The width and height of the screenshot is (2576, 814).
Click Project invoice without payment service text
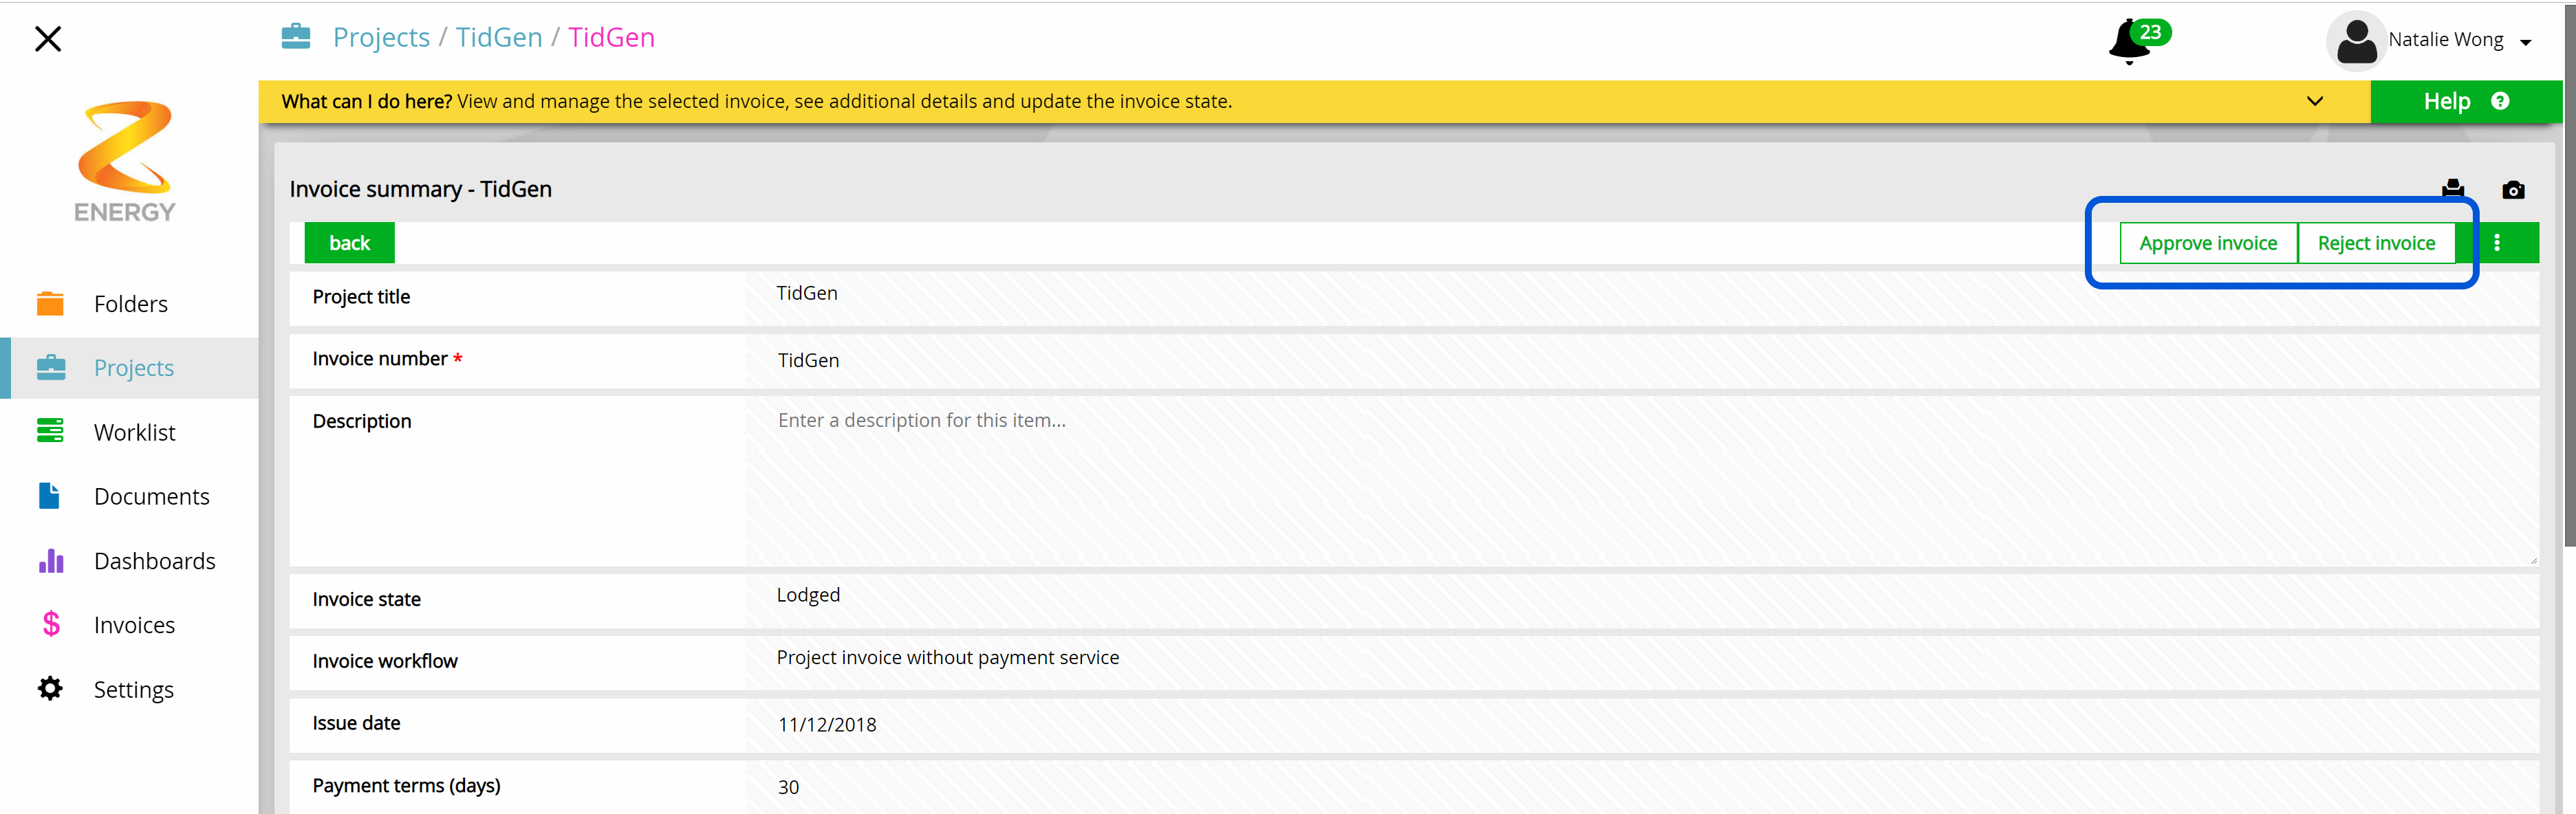coord(948,657)
